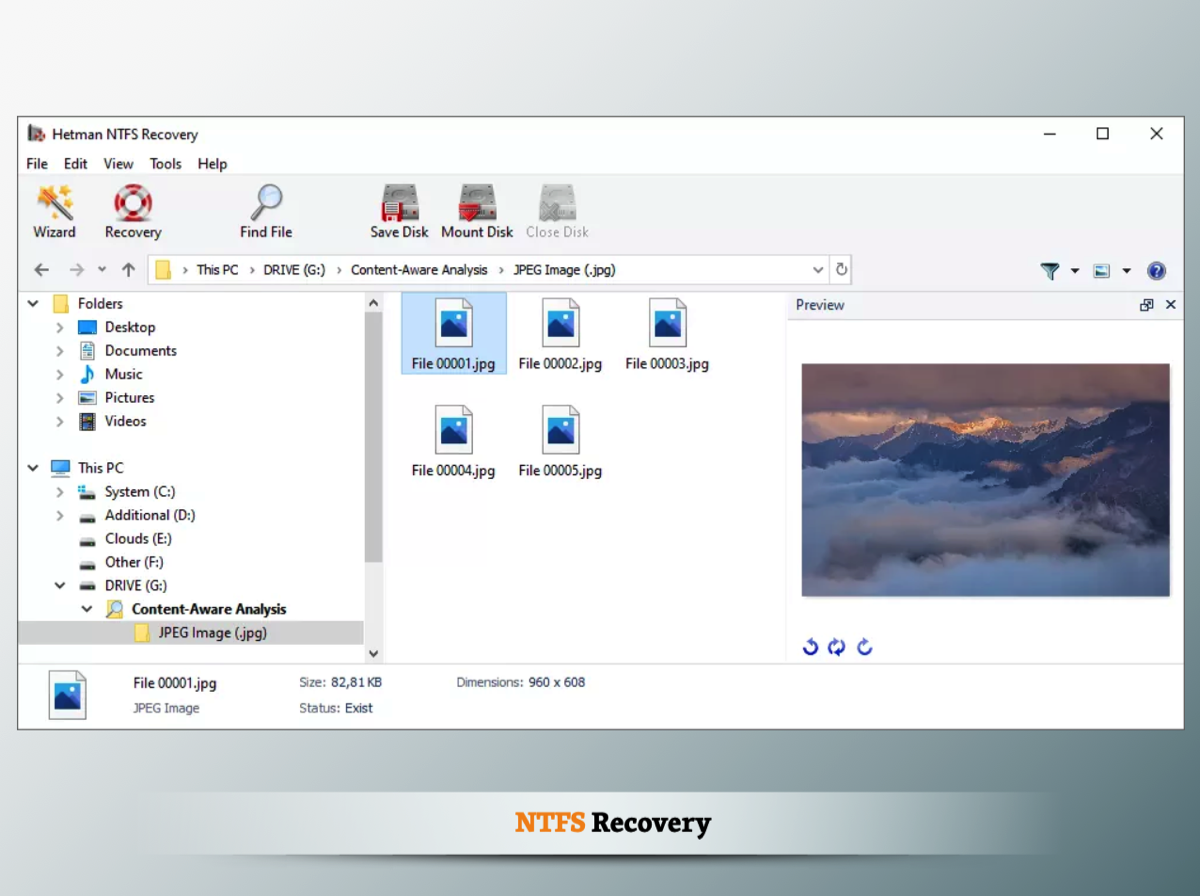Launch the Wizard tool

click(x=54, y=211)
